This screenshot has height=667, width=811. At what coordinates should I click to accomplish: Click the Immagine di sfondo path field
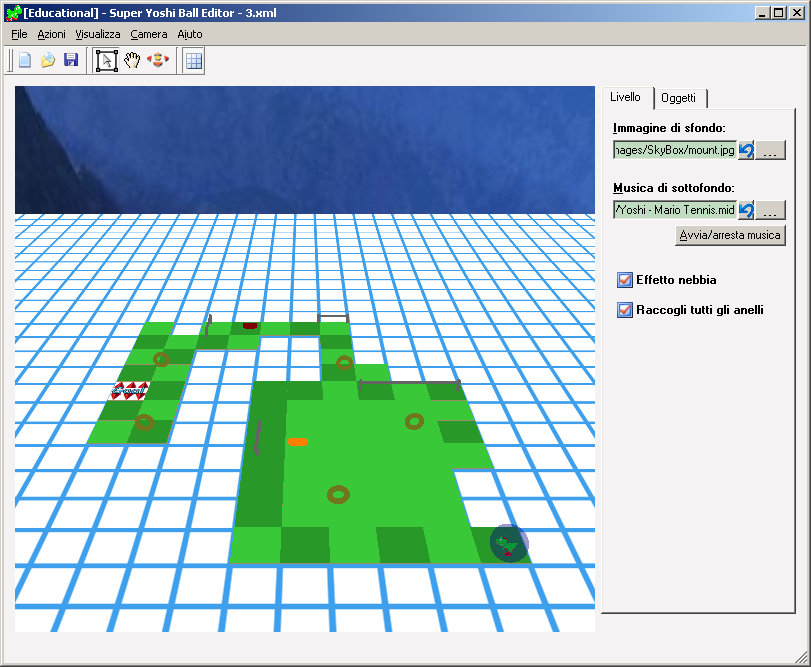pos(674,150)
